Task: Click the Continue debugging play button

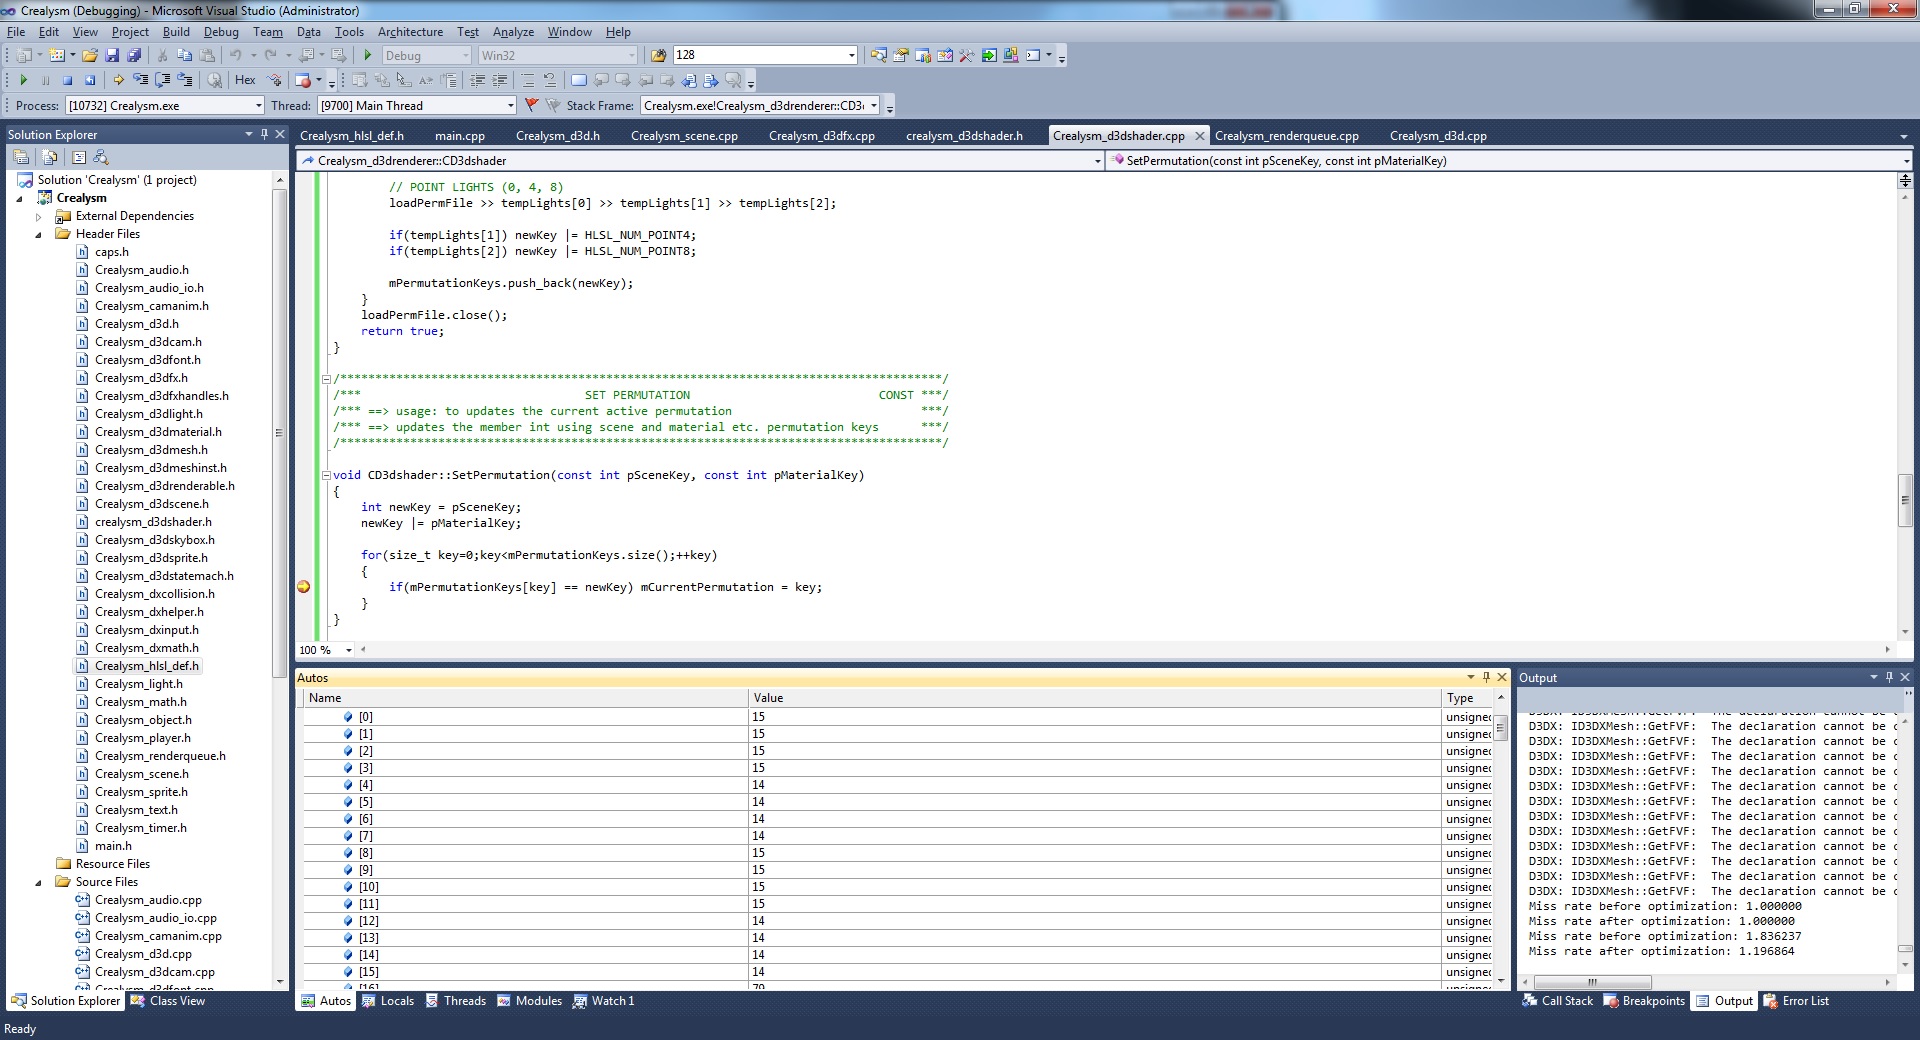Action: tap(23, 80)
